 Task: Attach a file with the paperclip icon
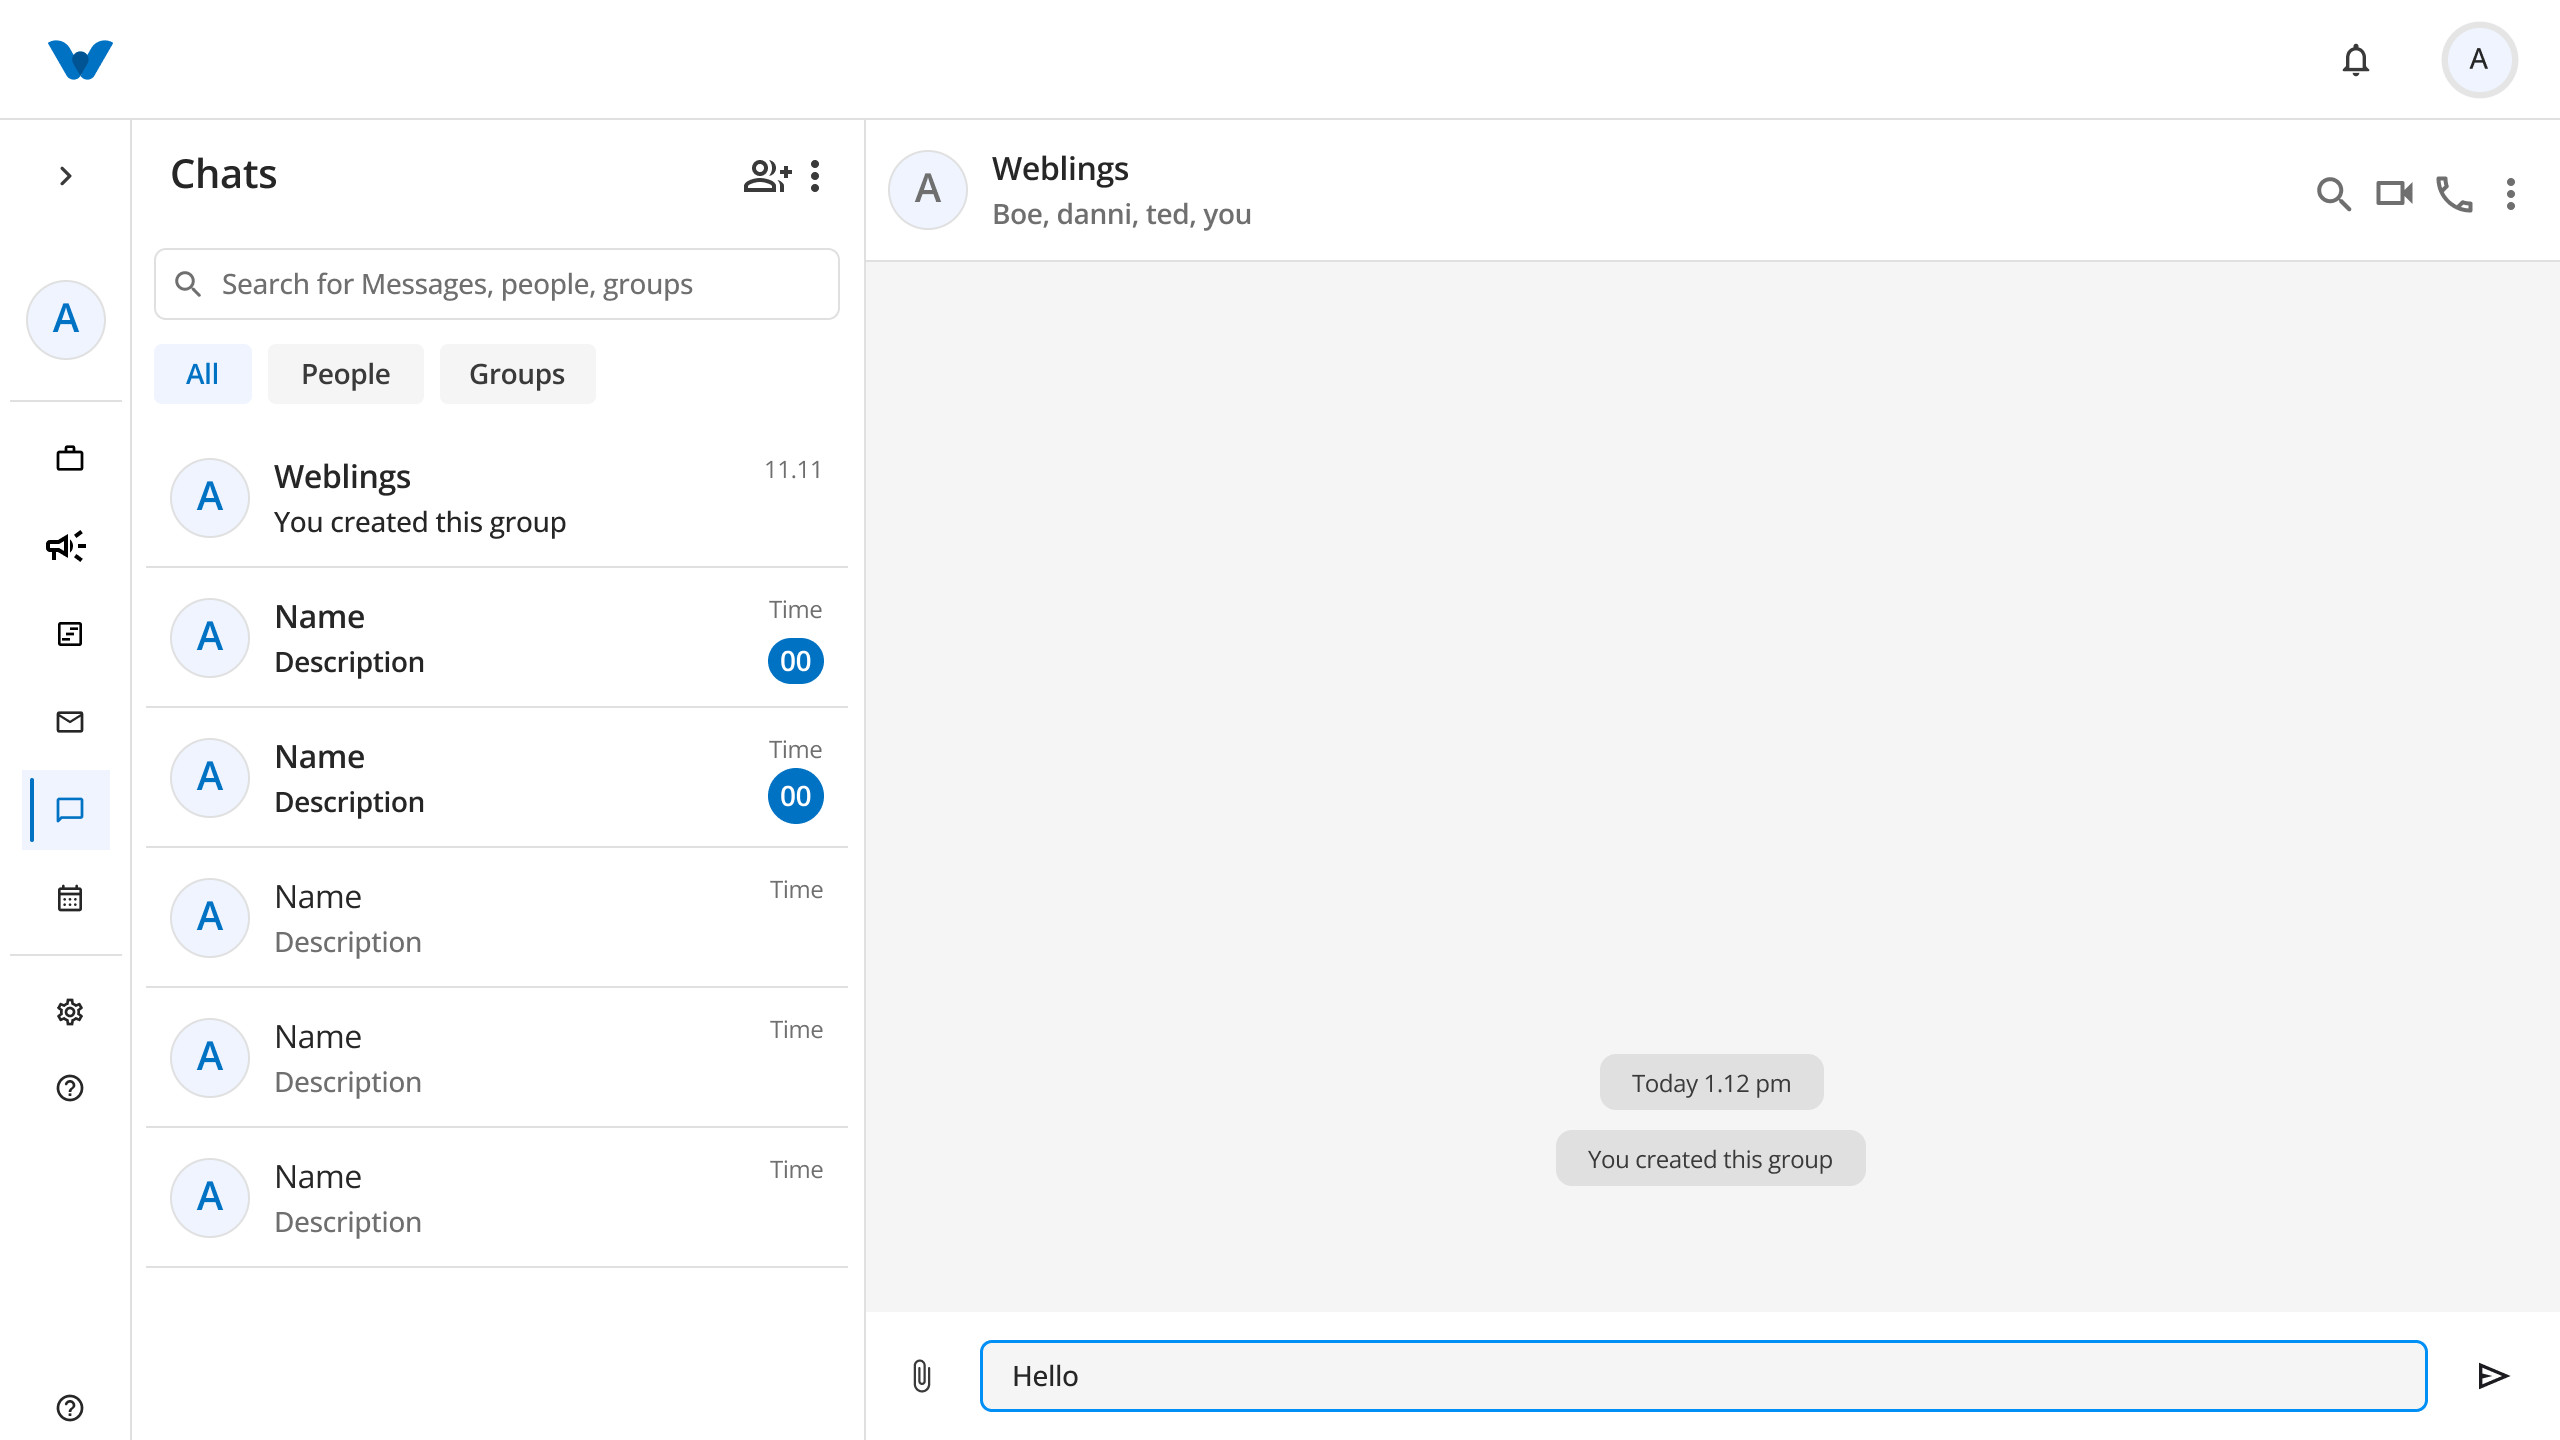(922, 1377)
